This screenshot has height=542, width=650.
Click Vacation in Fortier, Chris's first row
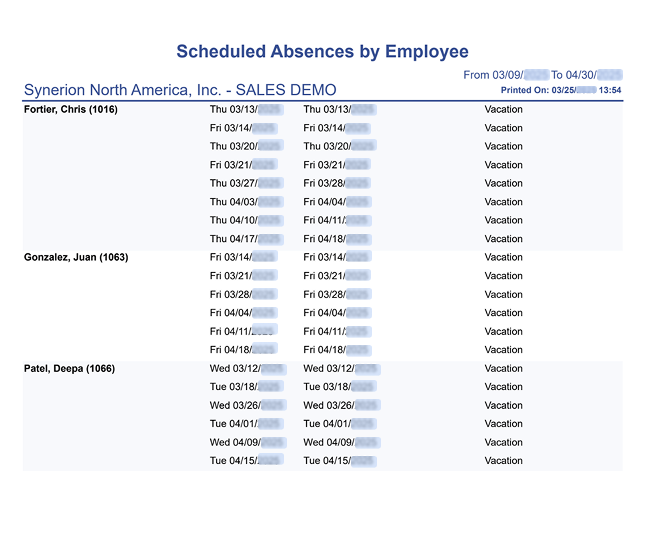[x=503, y=109]
